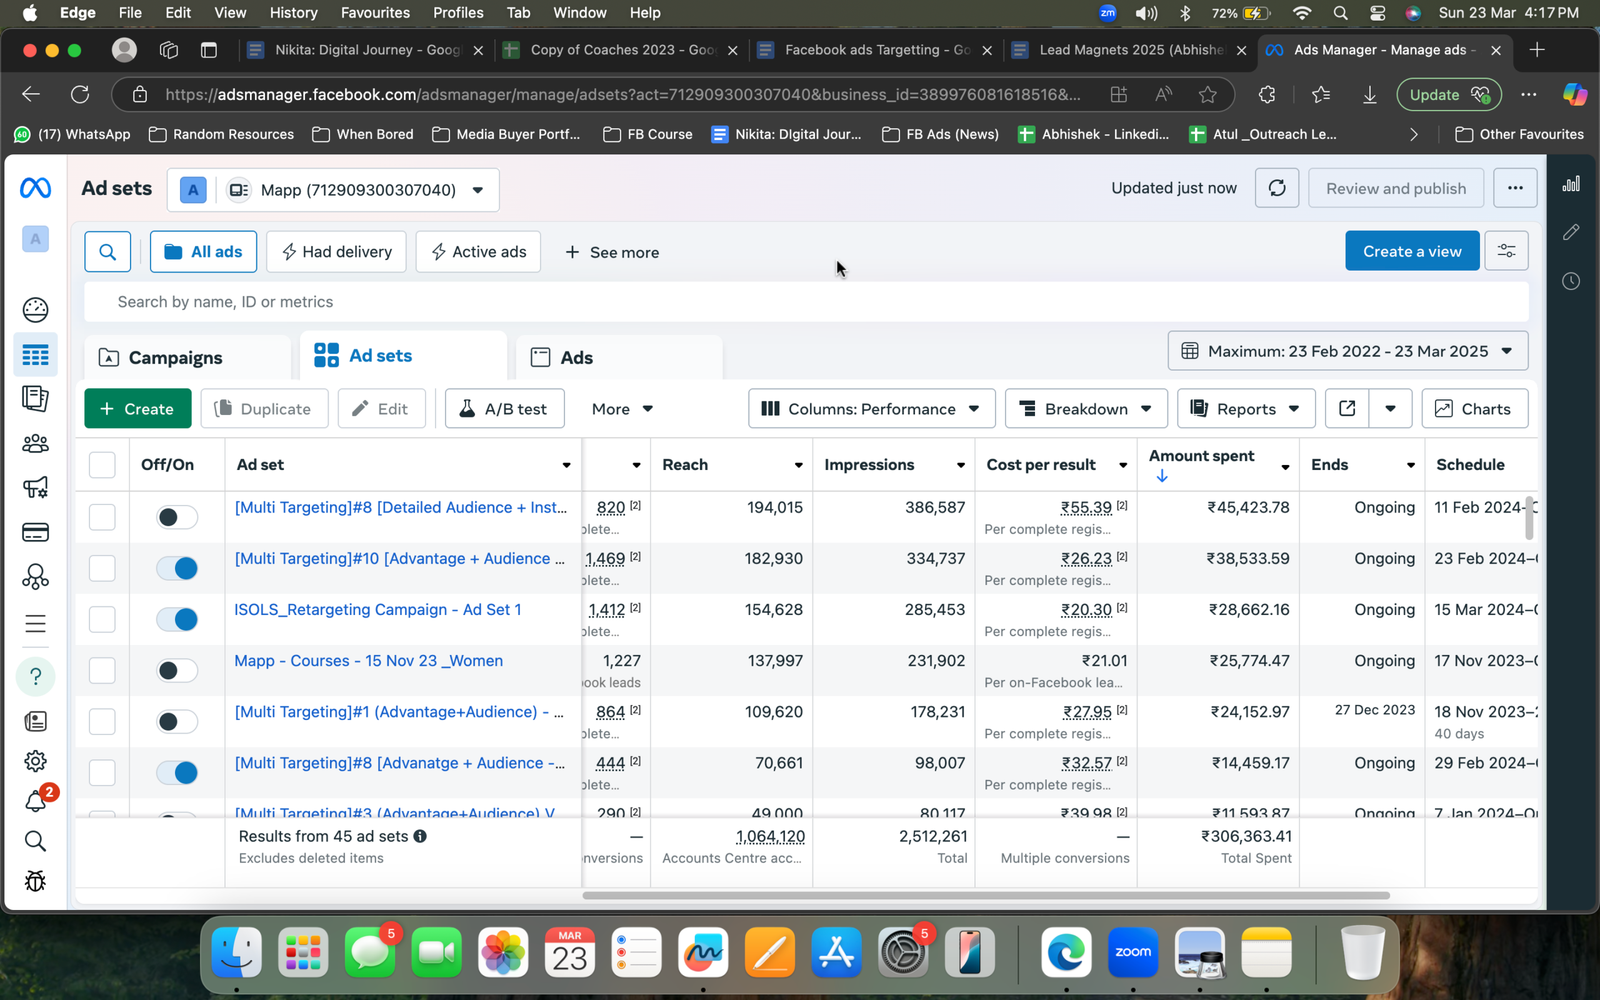Open edit pencil icon in right rail
1600x1000 pixels.
click(1571, 232)
